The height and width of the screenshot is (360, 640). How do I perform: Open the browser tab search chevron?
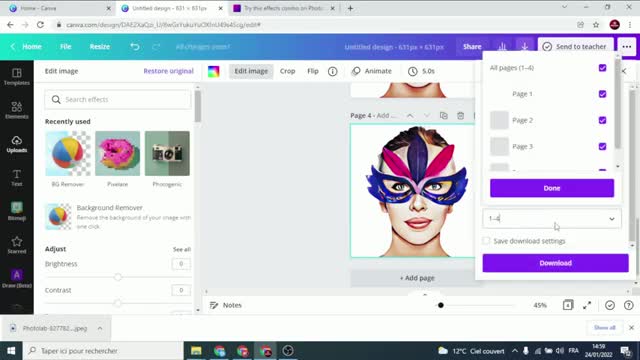point(564,7)
